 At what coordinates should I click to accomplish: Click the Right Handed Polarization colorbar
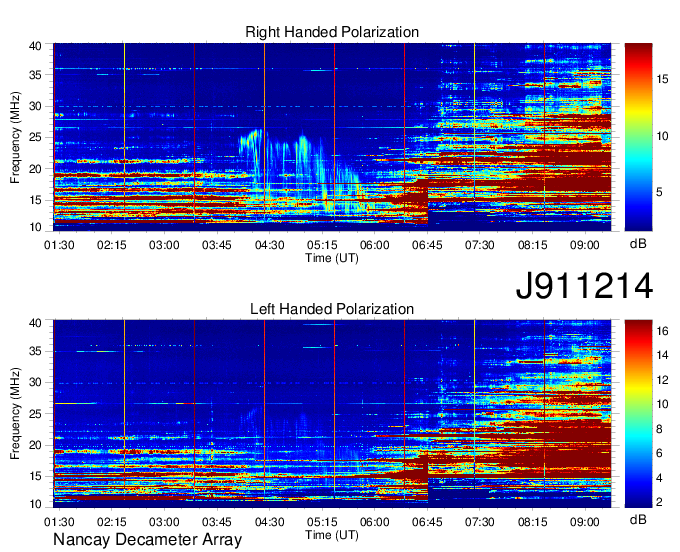click(x=638, y=137)
